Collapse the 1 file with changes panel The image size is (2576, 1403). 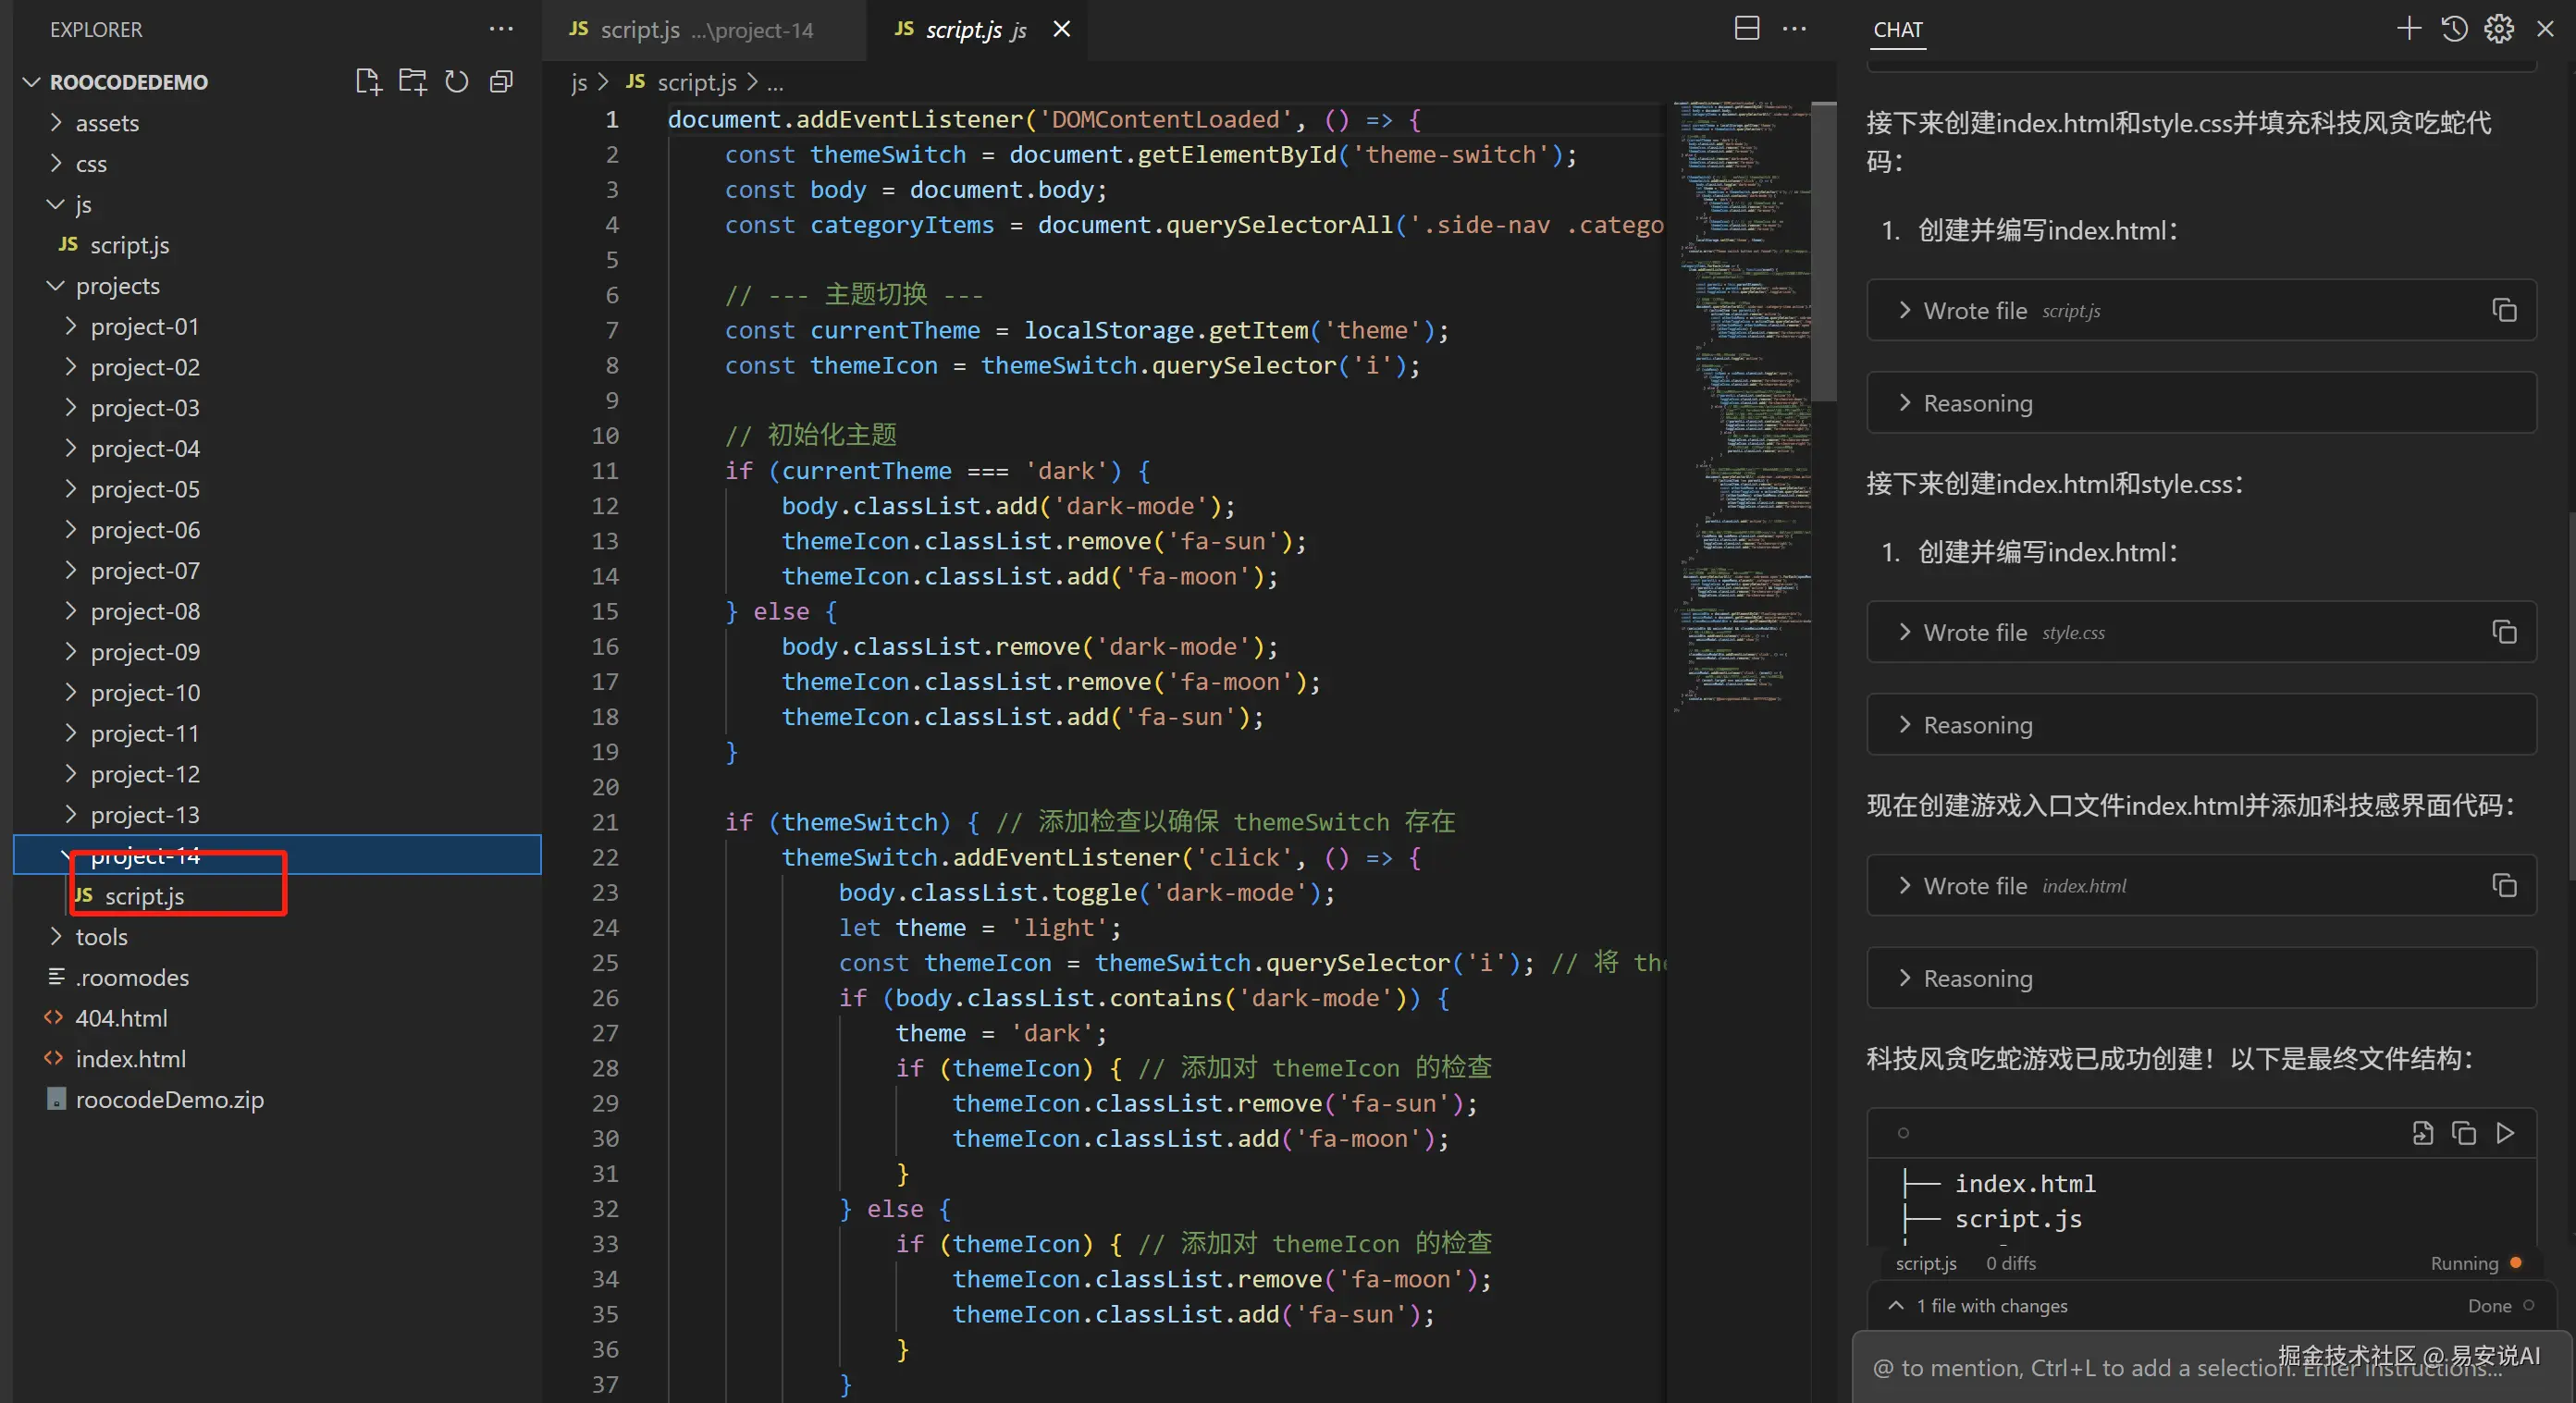click(x=1895, y=1306)
